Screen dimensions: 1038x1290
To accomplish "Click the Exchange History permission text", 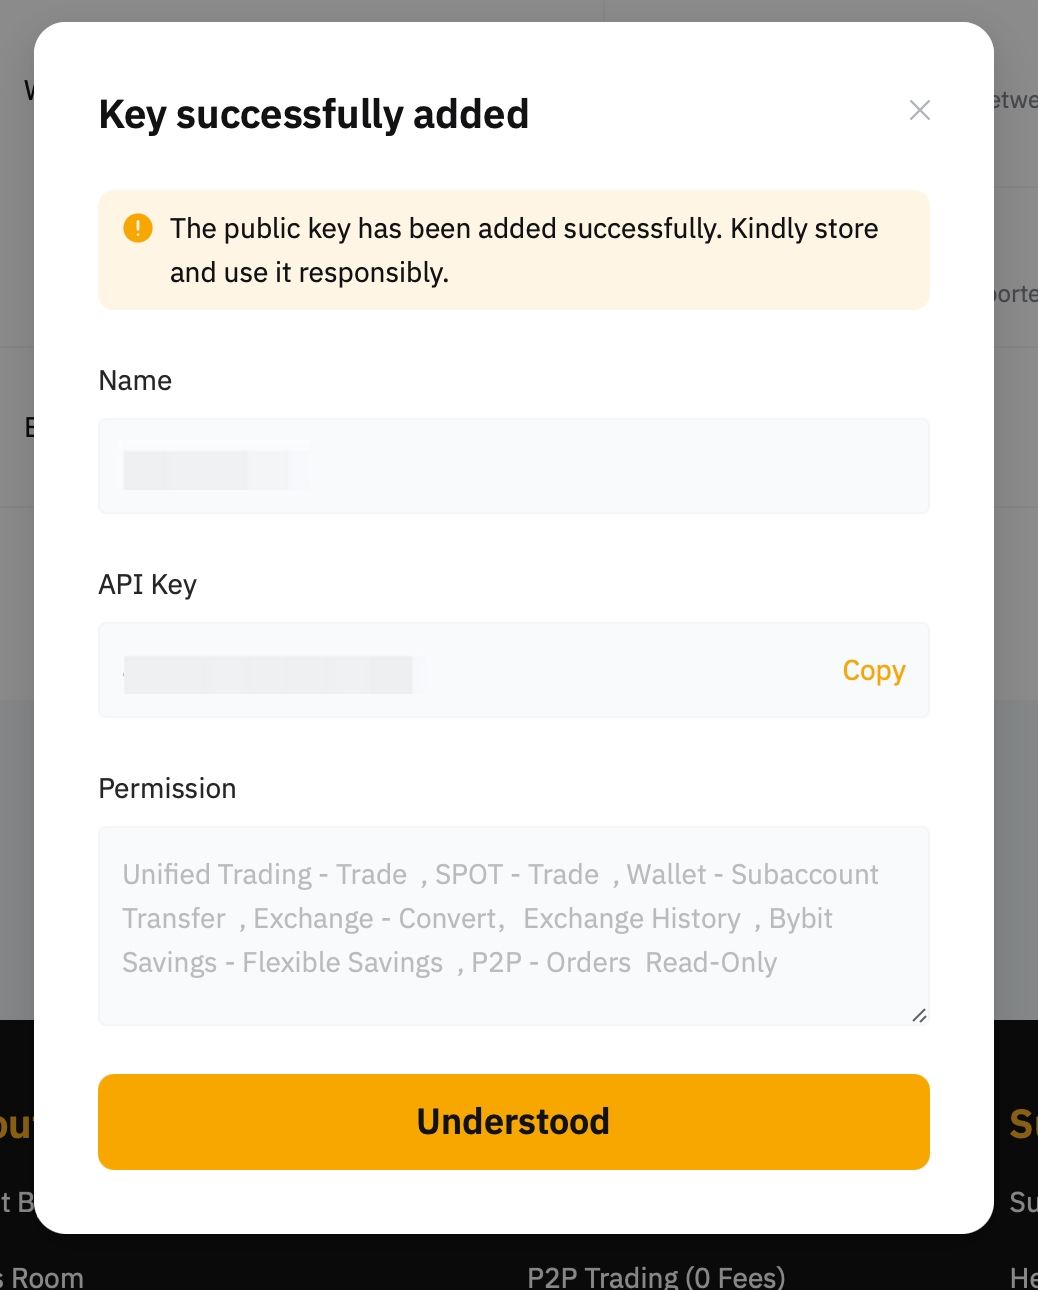I will click(631, 918).
